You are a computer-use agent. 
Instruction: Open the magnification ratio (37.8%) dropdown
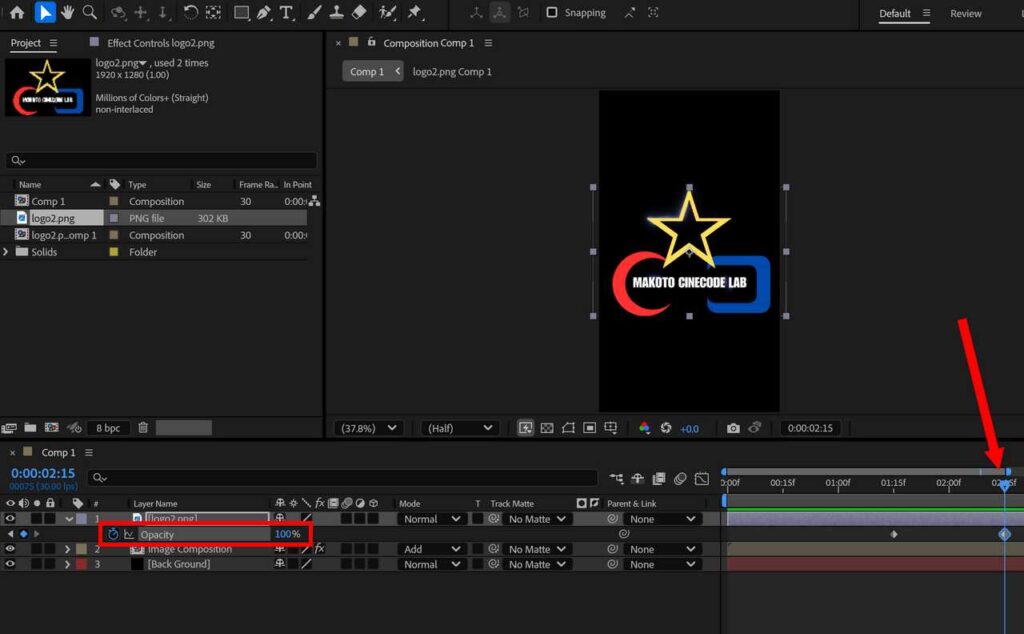coord(368,428)
